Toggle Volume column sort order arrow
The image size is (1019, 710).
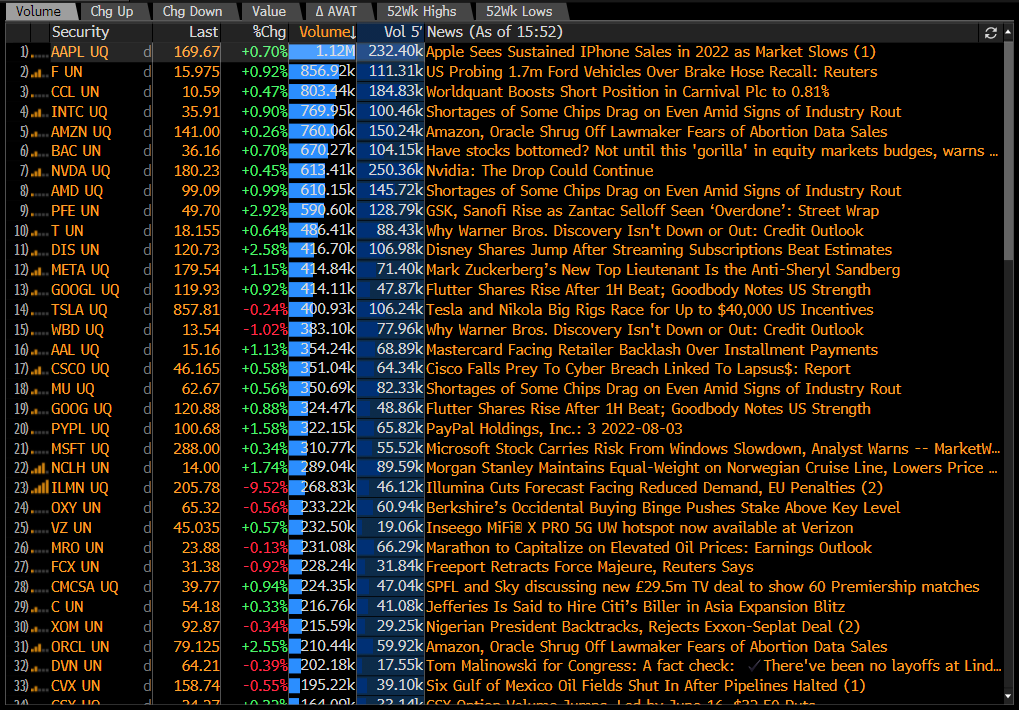click(x=353, y=32)
